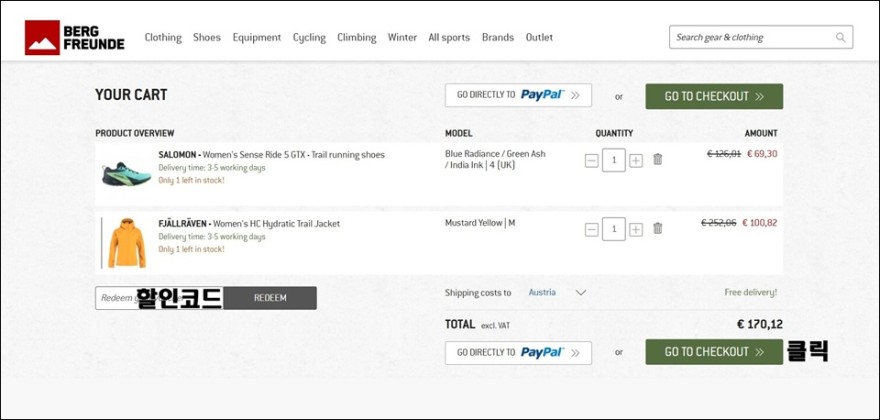
Task: Open Fjällräven Women's HC Hydratic Trail Jacket link
Action: coord(249,223)
